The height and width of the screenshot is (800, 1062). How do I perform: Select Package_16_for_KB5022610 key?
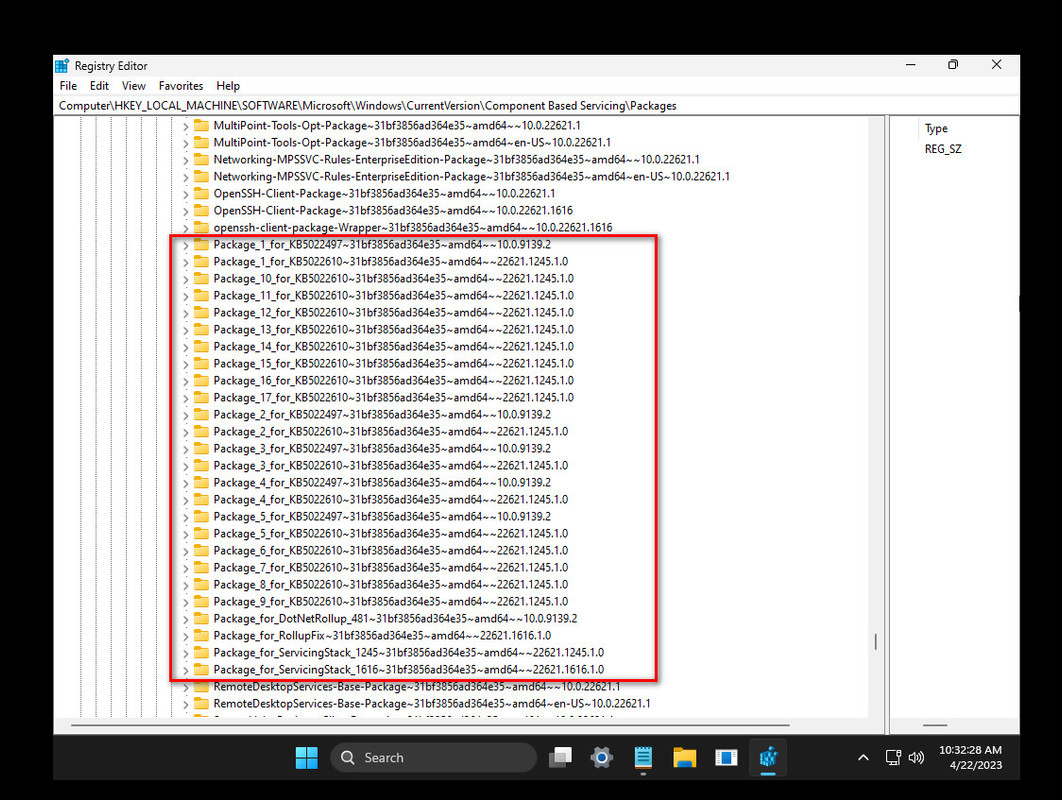(x=393, y=380)
